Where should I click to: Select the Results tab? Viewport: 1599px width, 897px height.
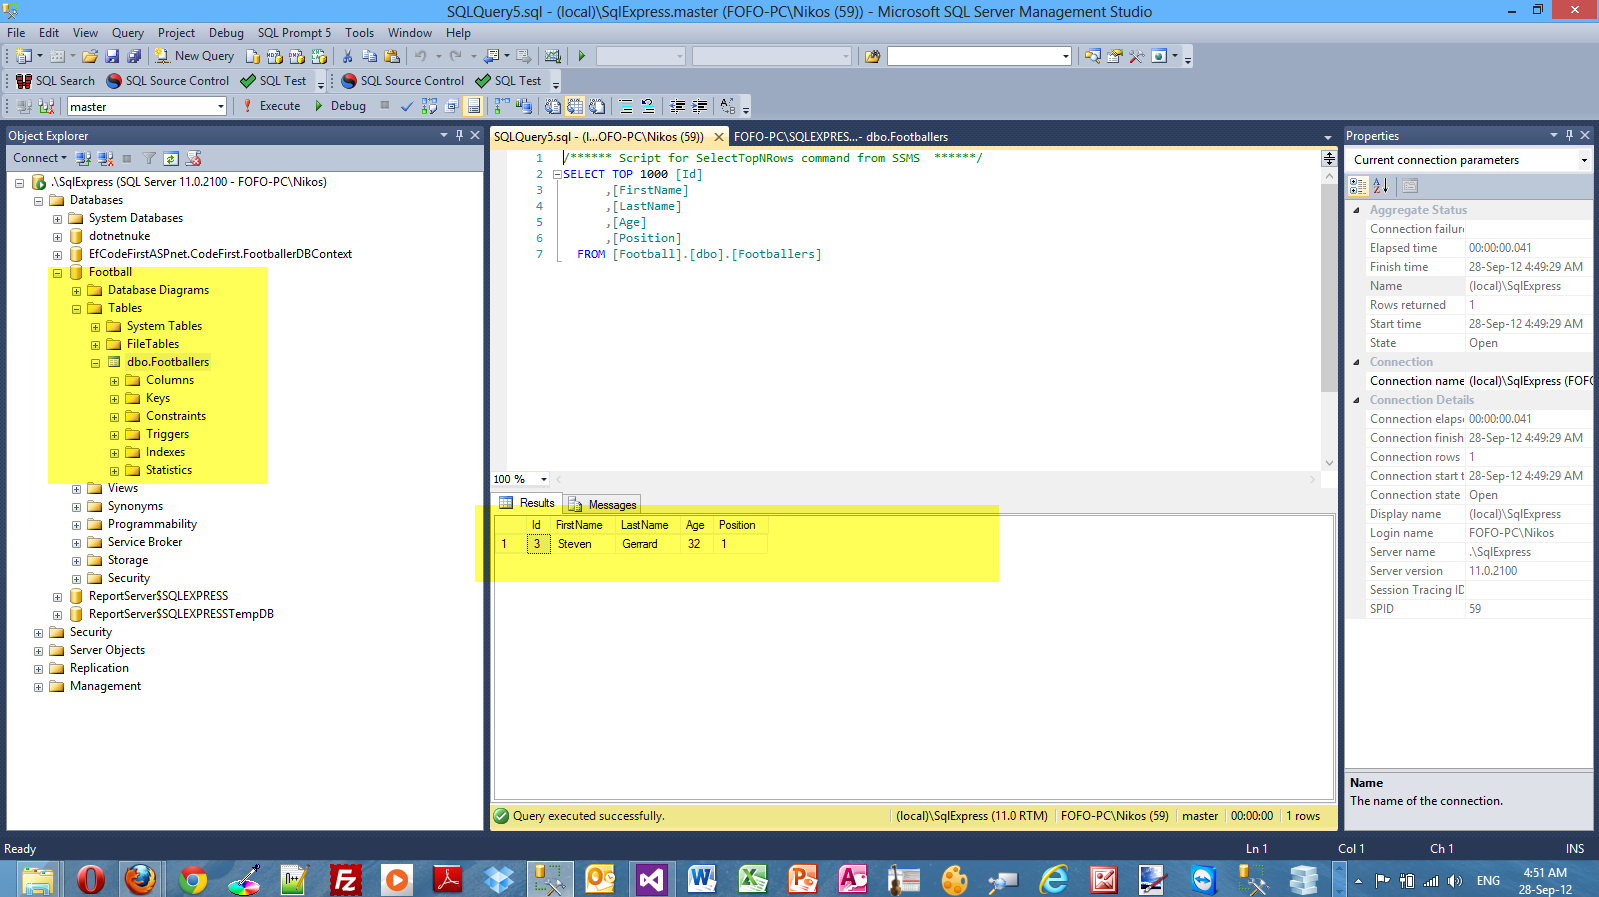tap(527, 503)
